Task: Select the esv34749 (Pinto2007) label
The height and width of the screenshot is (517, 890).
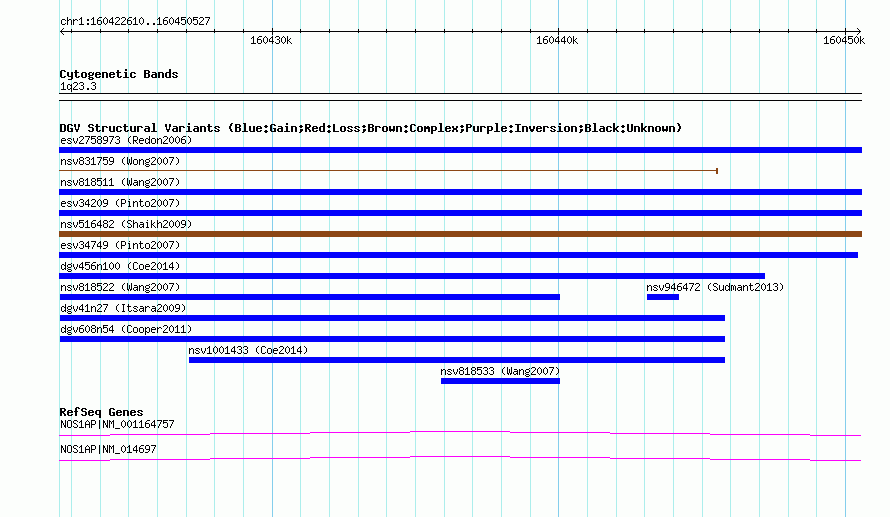Action: 120,245
